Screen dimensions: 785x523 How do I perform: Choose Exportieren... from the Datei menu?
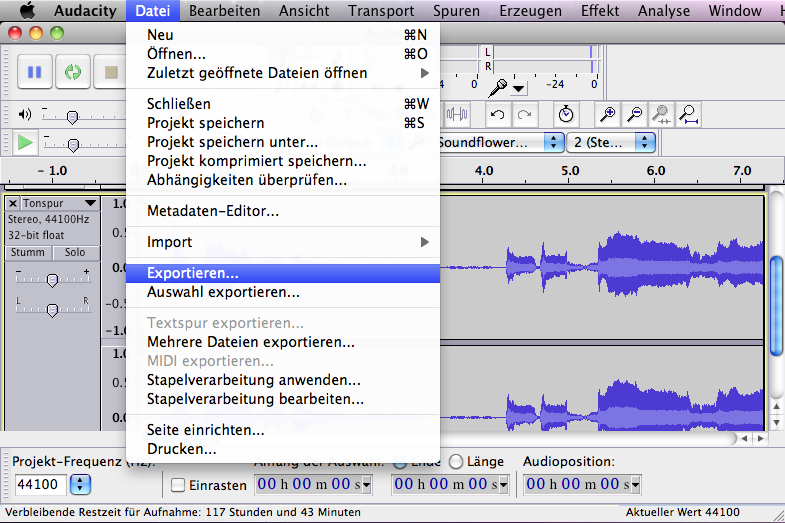pyautogui.click(x=193, y=272)
